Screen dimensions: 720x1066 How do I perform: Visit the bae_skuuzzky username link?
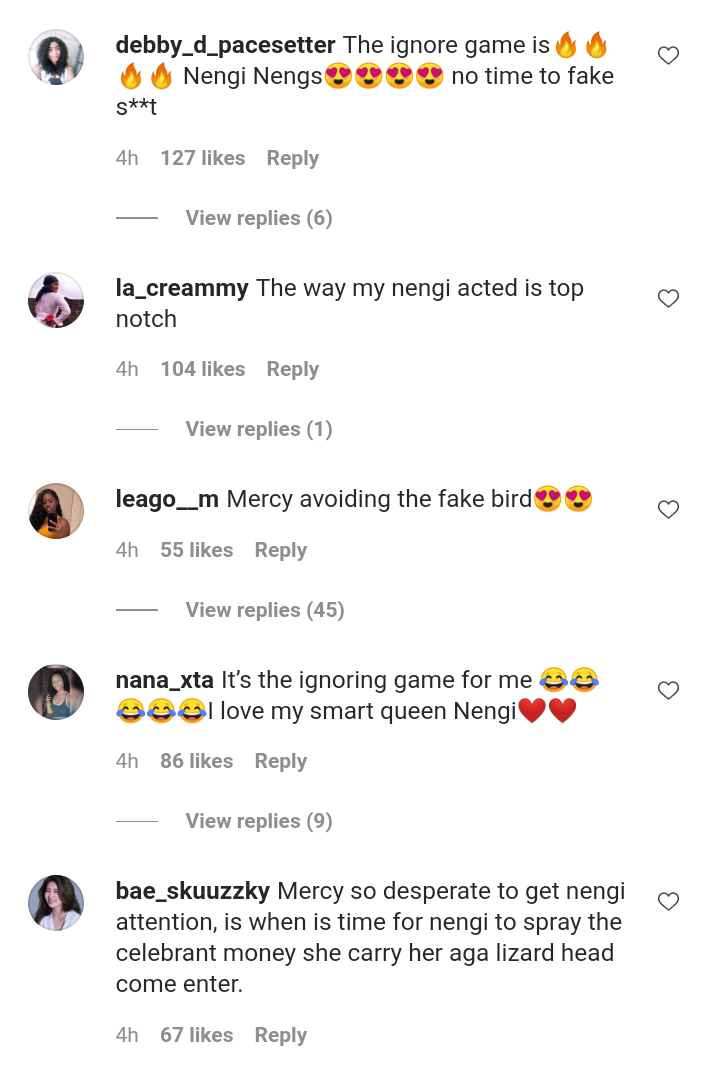point(193,891)
